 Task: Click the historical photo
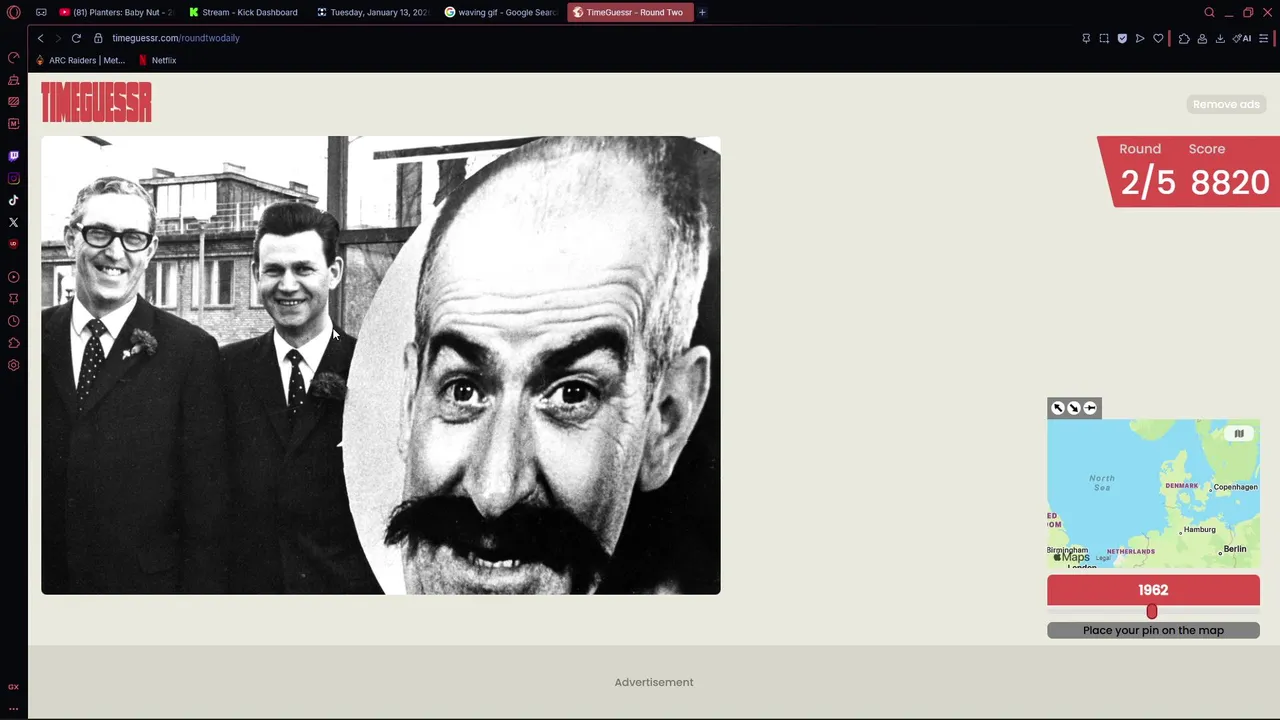380,365
